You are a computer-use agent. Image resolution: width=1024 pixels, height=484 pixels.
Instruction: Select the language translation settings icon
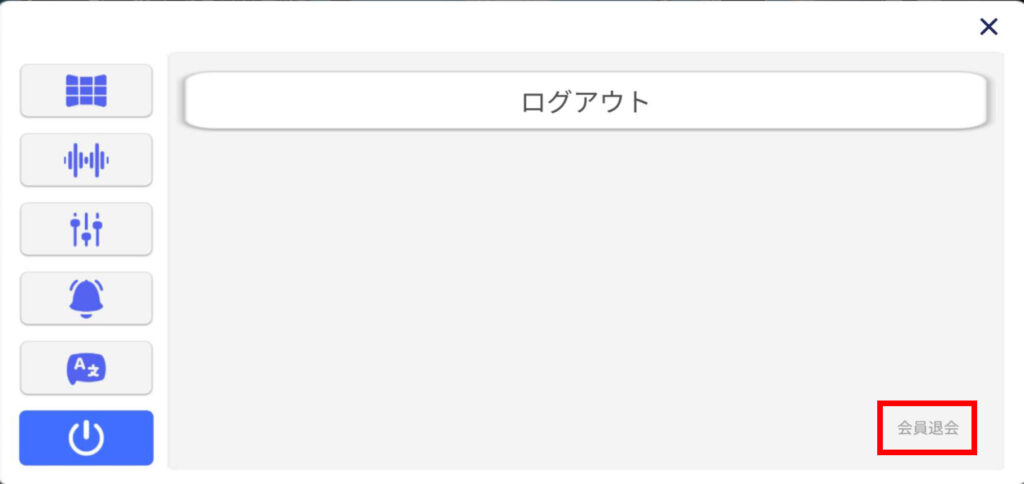coord(86,368)
